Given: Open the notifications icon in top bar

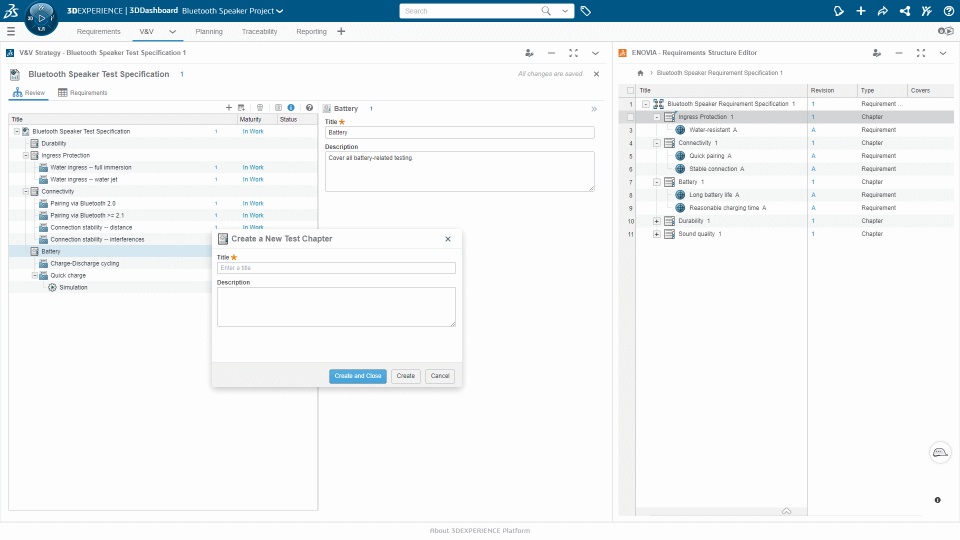Looking at the screenshot, I should click(838, 11).
